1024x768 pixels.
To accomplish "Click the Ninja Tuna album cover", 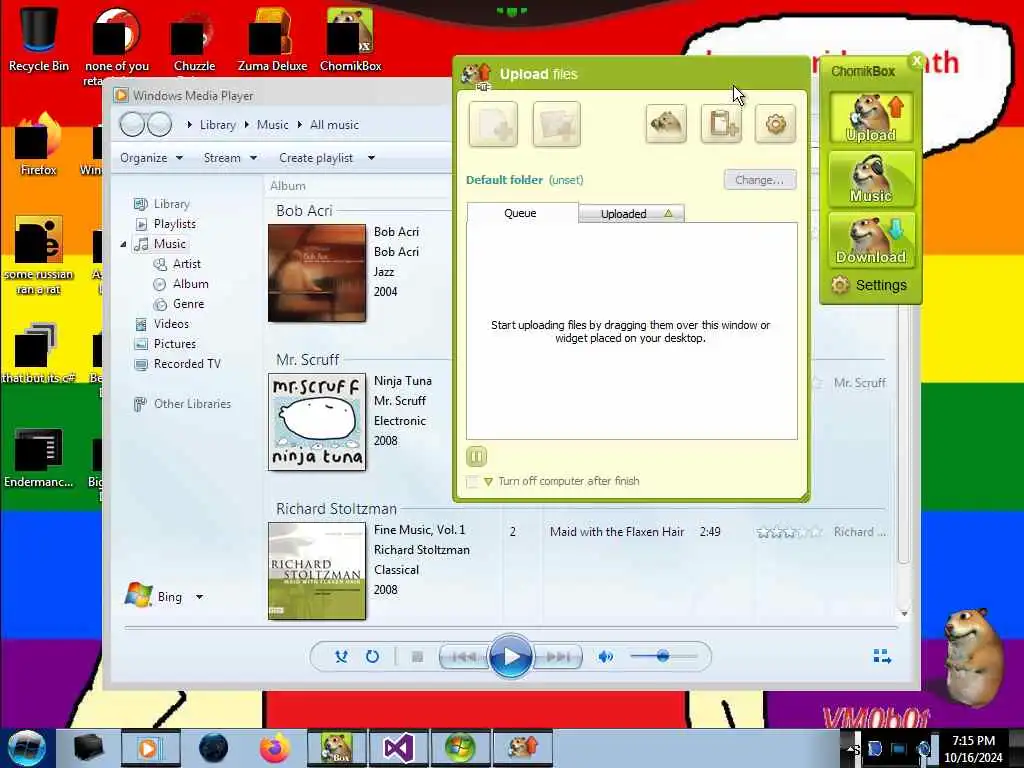I will 317,422.
